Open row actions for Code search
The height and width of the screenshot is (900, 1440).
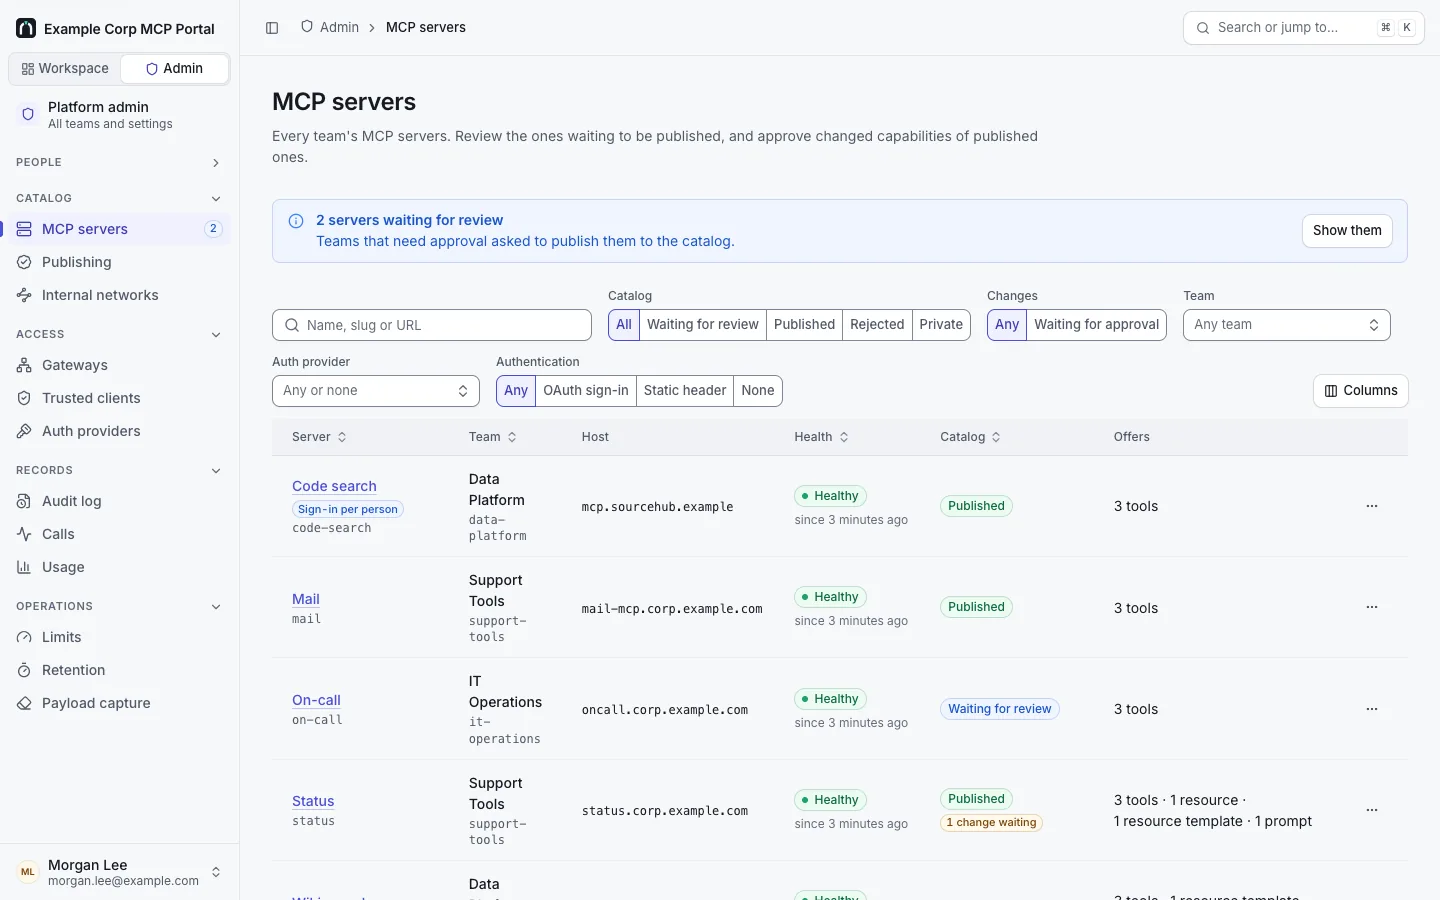coord(1372,506)
